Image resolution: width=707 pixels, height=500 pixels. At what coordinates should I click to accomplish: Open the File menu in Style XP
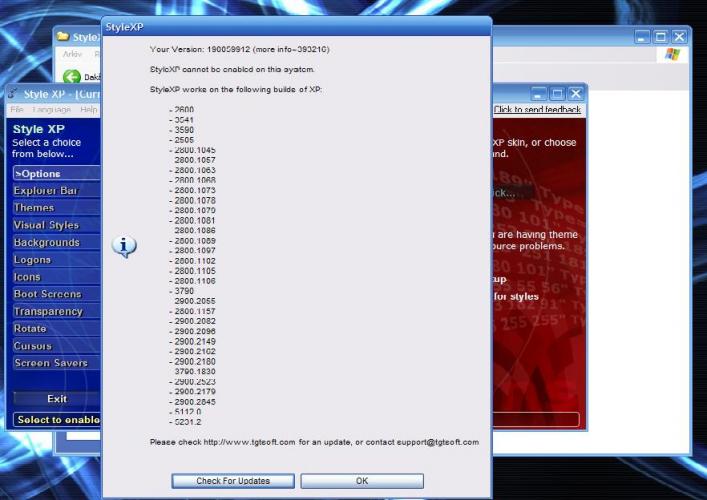click(x=16, y=109)
